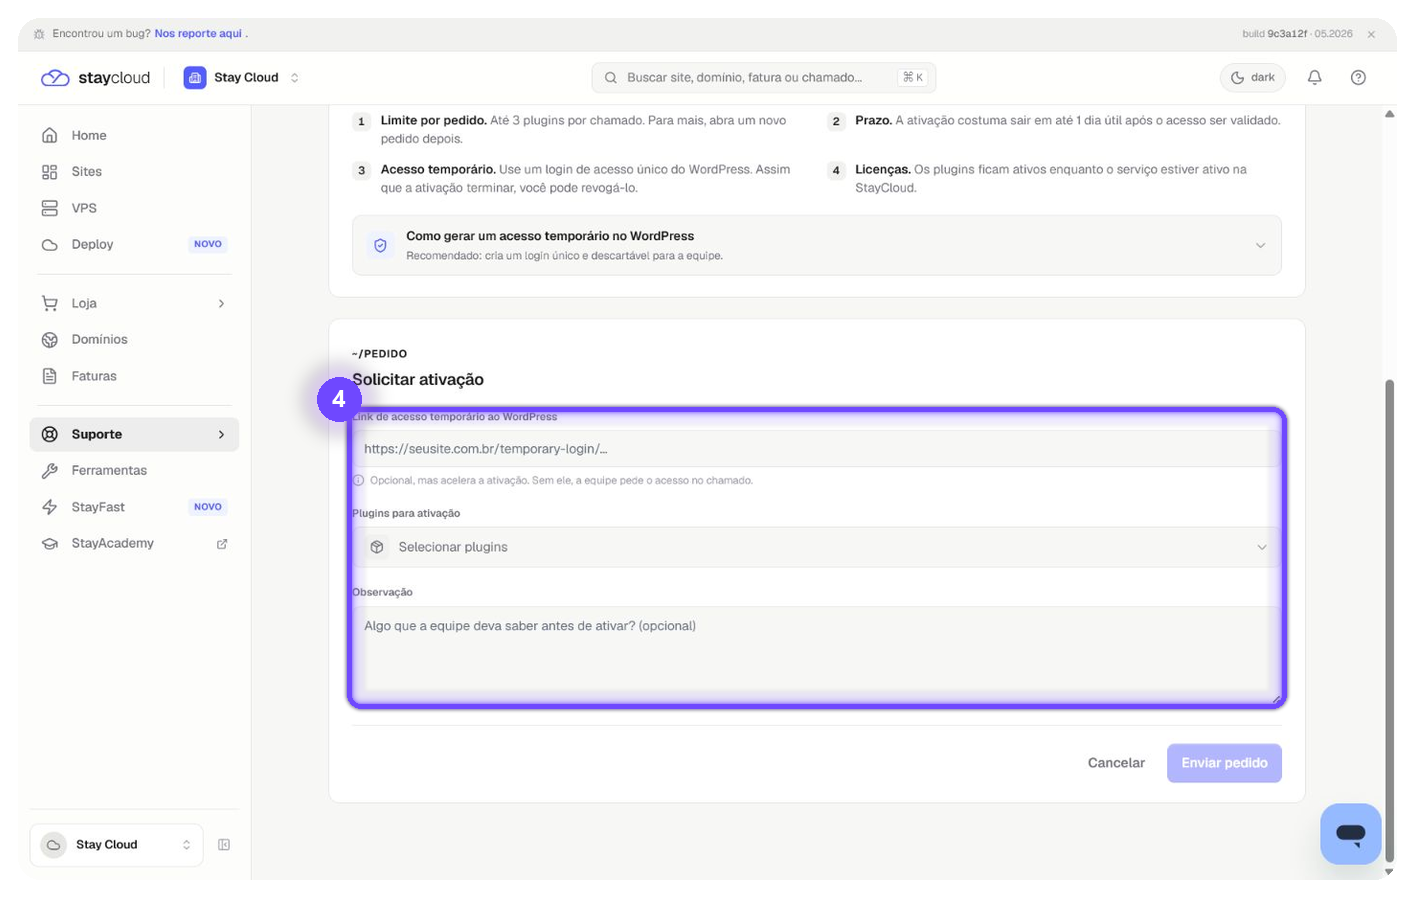Viewport: 1415px width, 898px height.
Task: Open Deploy in the sidebar
Action: point(134,244)
